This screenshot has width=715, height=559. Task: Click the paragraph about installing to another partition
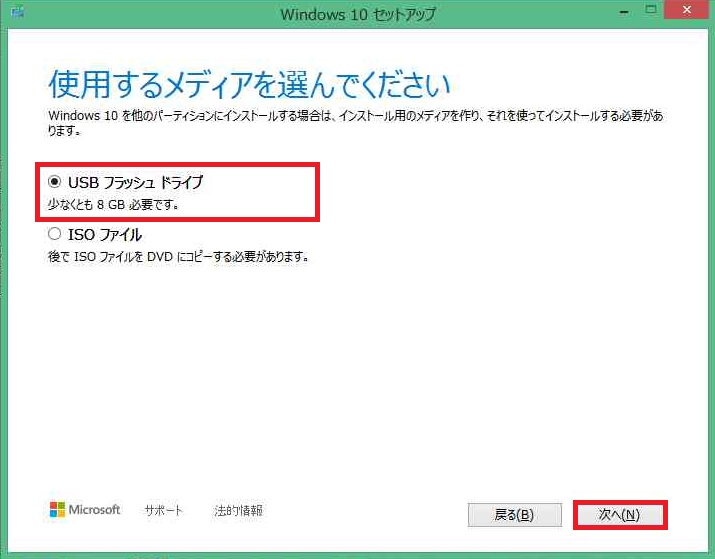pos(356,123)
